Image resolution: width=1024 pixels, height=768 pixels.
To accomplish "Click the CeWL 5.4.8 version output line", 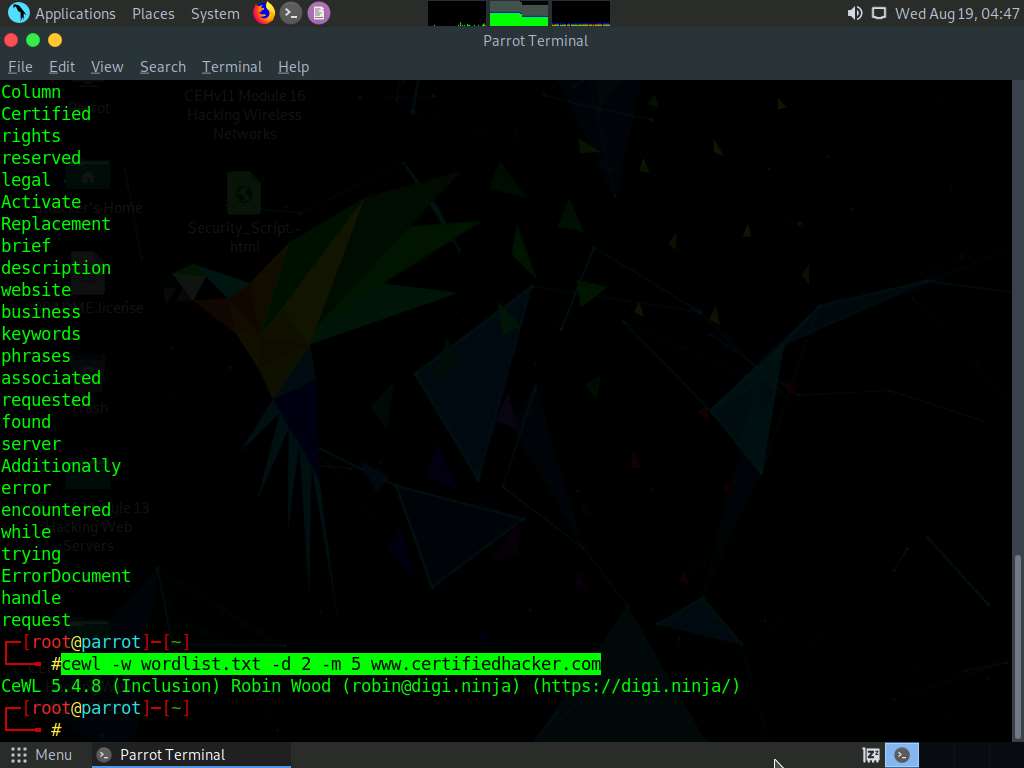I will 370,686.
